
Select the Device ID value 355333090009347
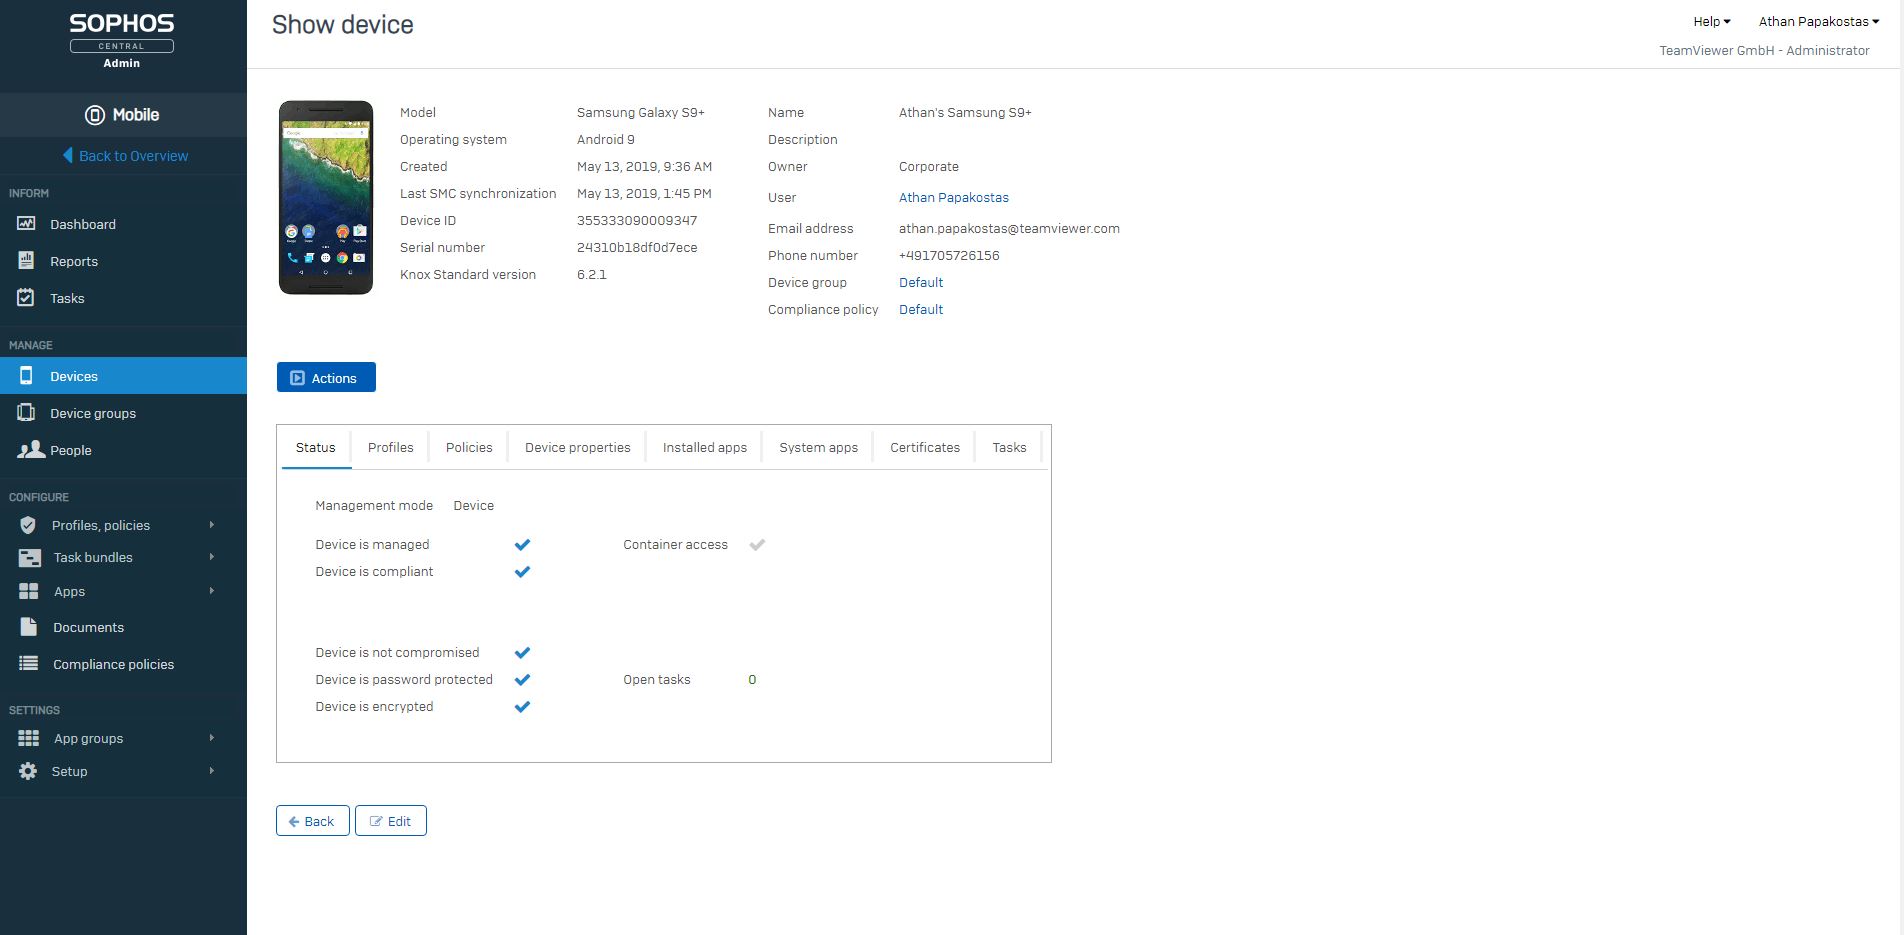pos(637,221)
